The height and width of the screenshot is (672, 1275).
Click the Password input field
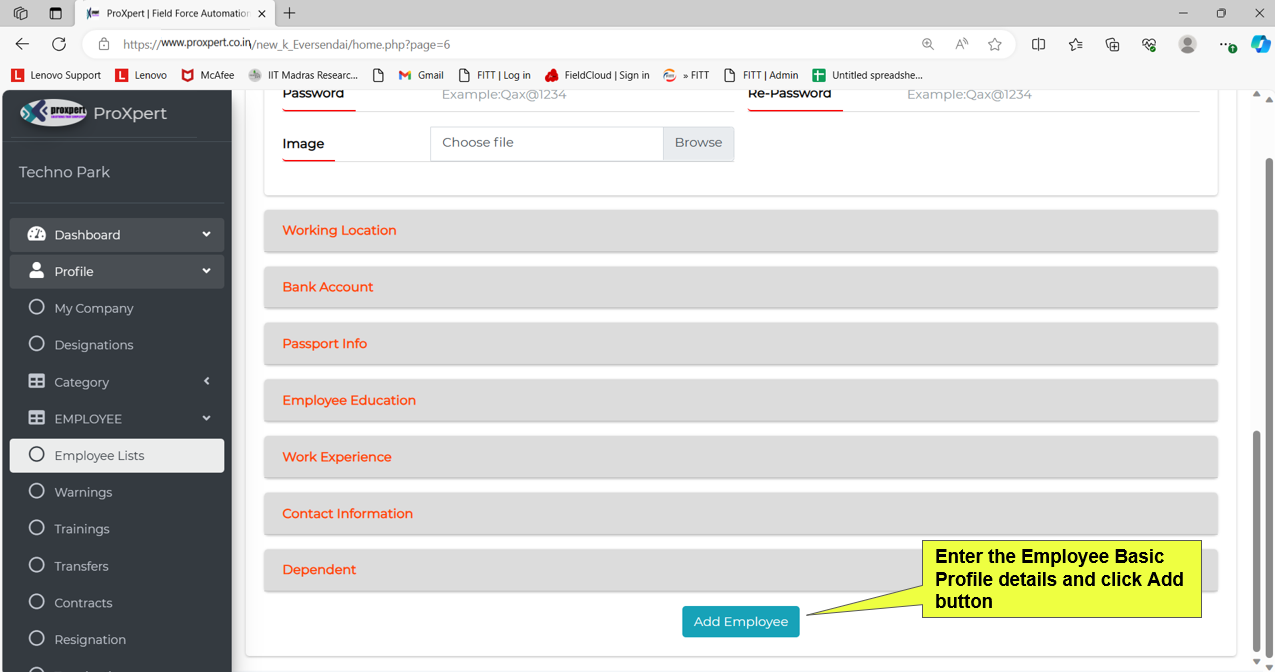(585, 95)
